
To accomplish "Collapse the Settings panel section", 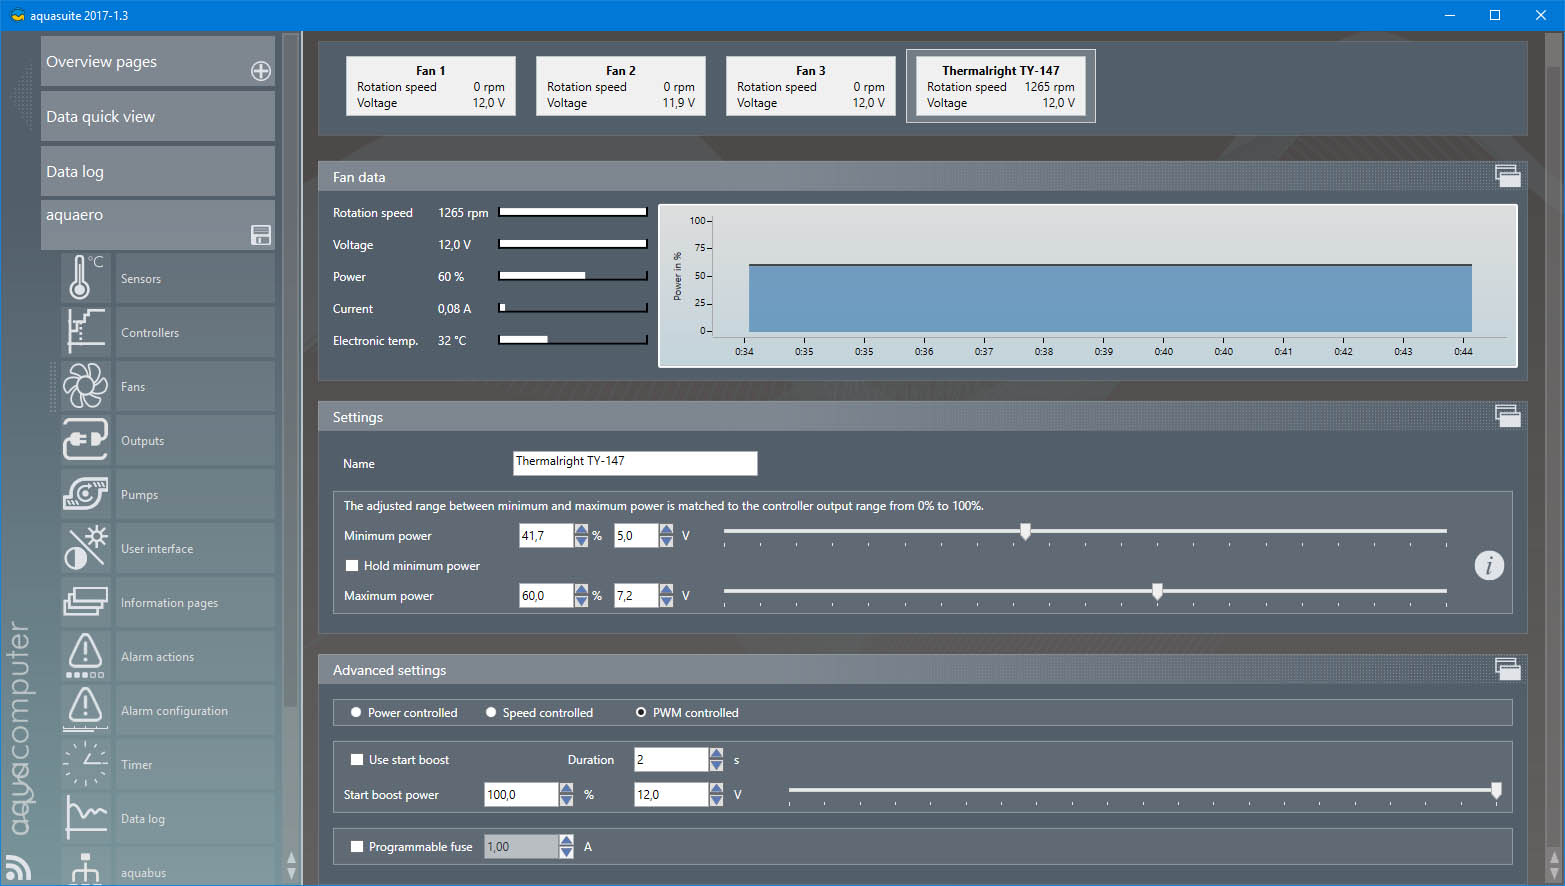I will (x=1507, y=417).
